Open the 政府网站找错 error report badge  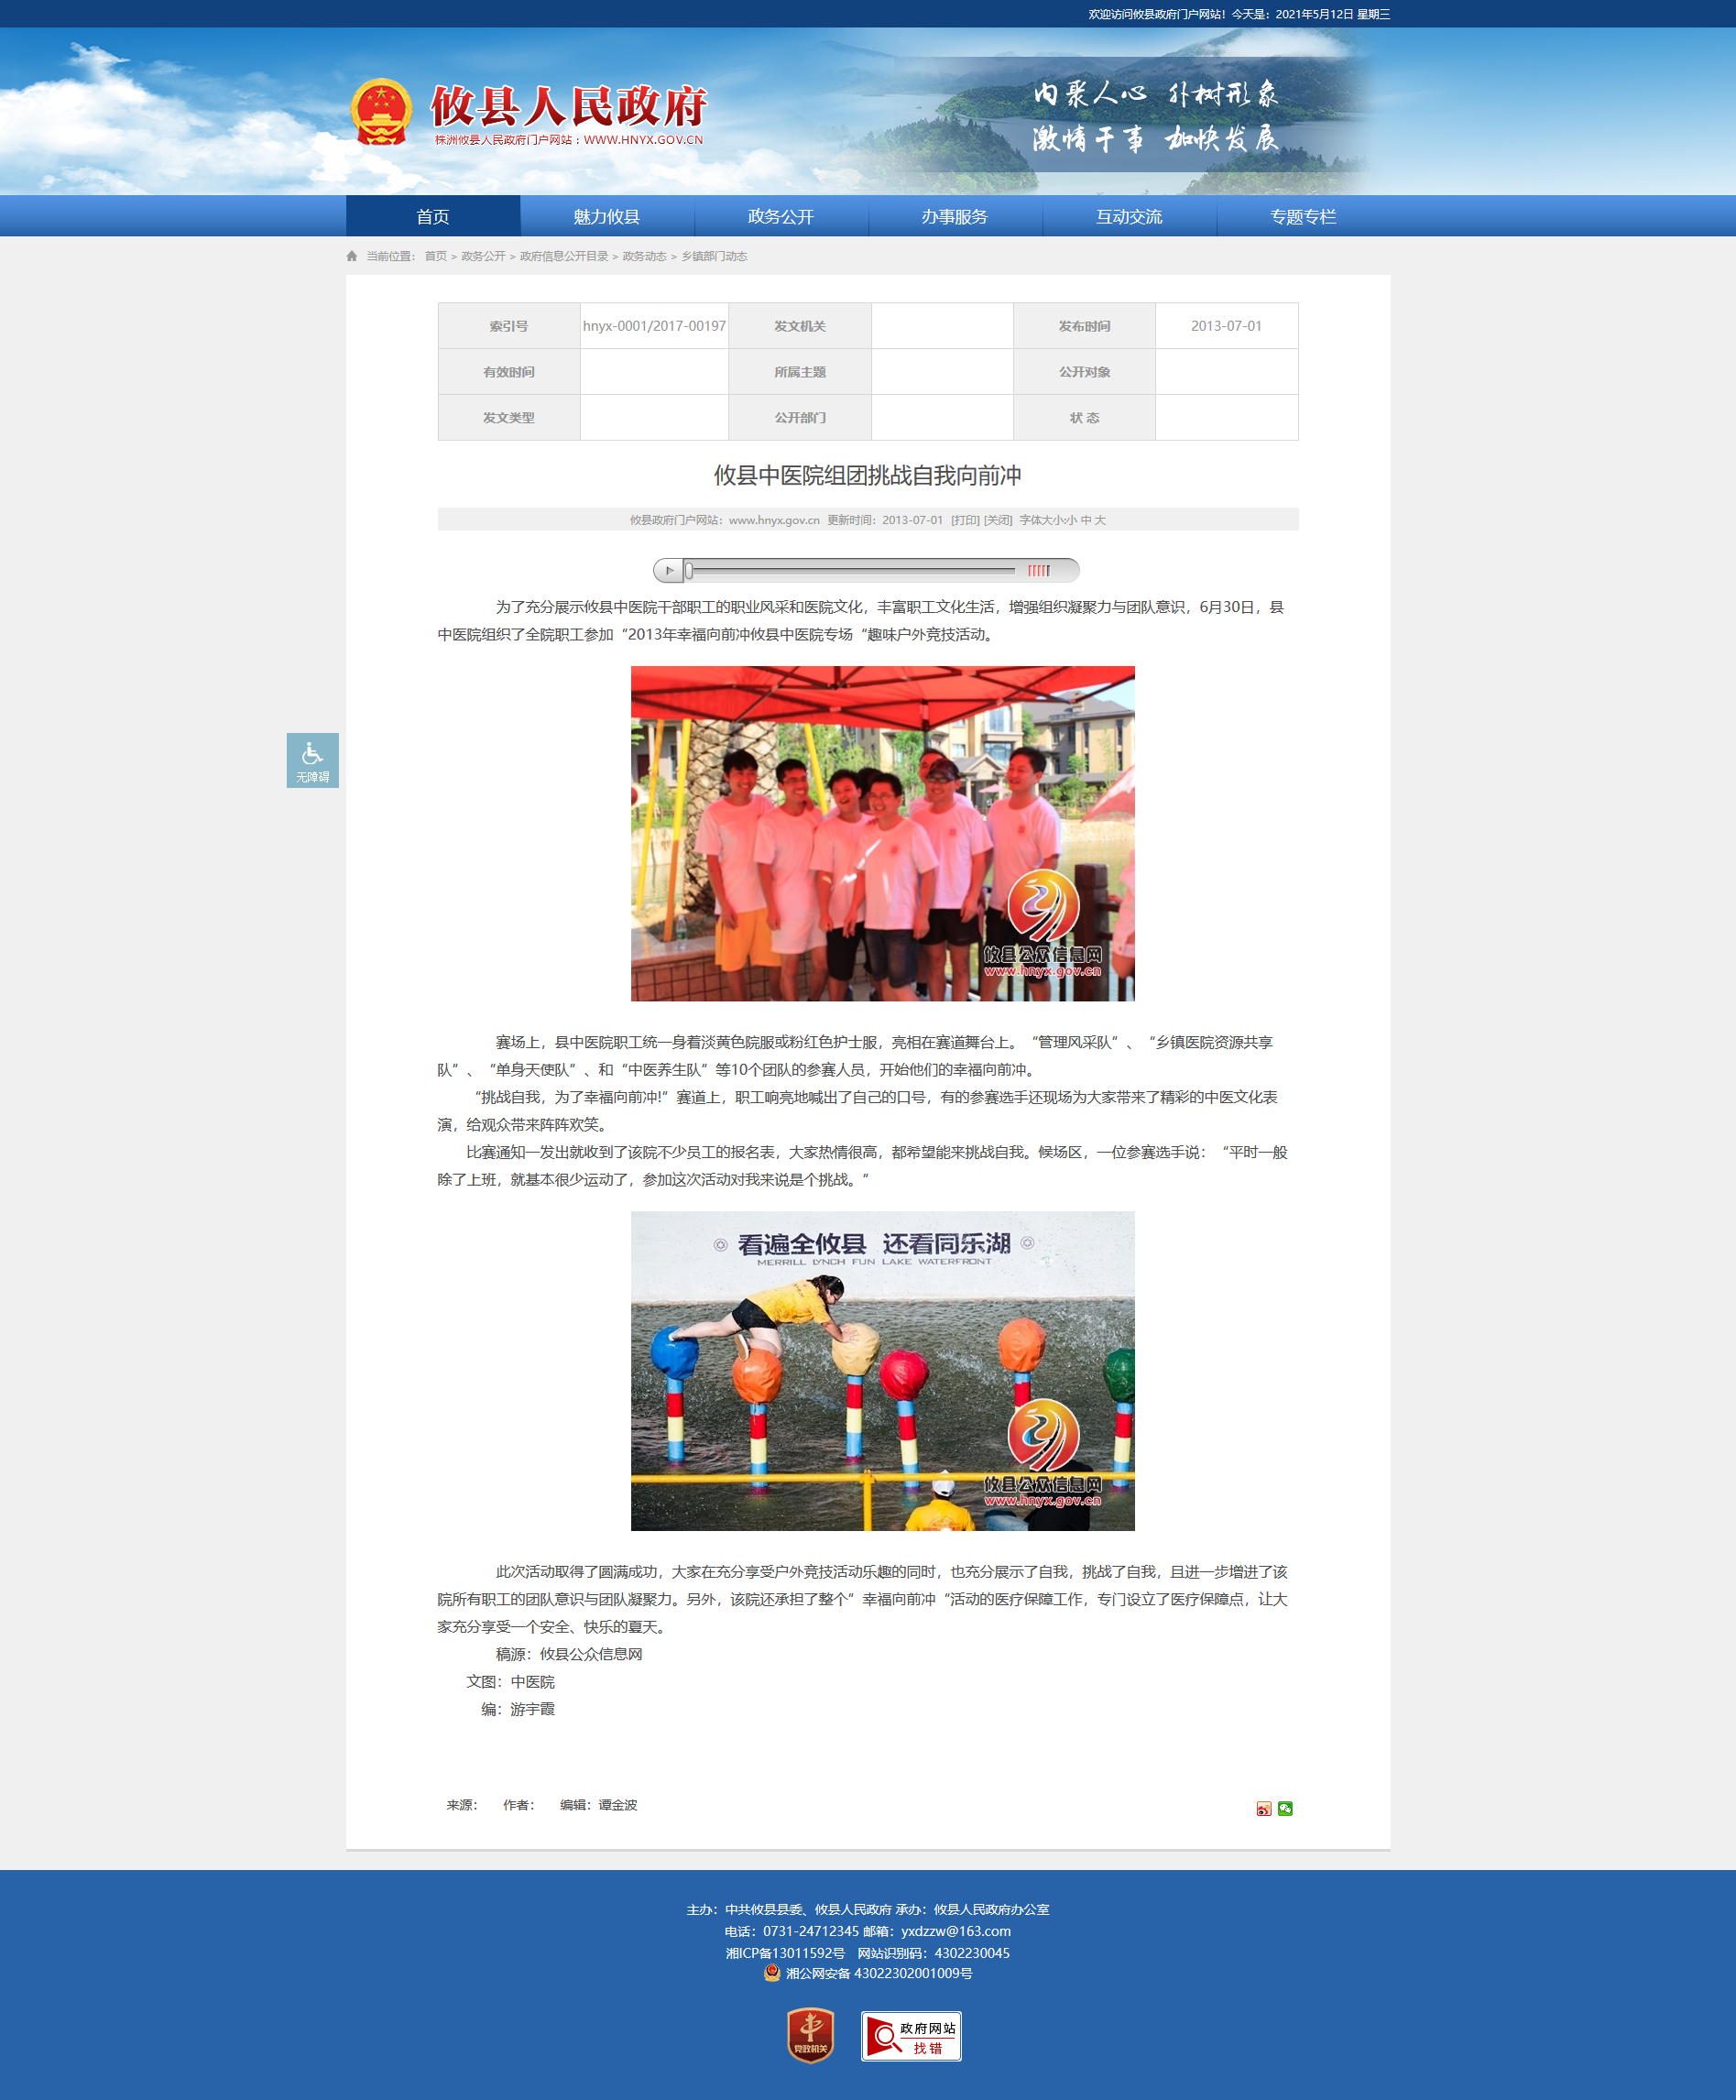[910, 2036]
